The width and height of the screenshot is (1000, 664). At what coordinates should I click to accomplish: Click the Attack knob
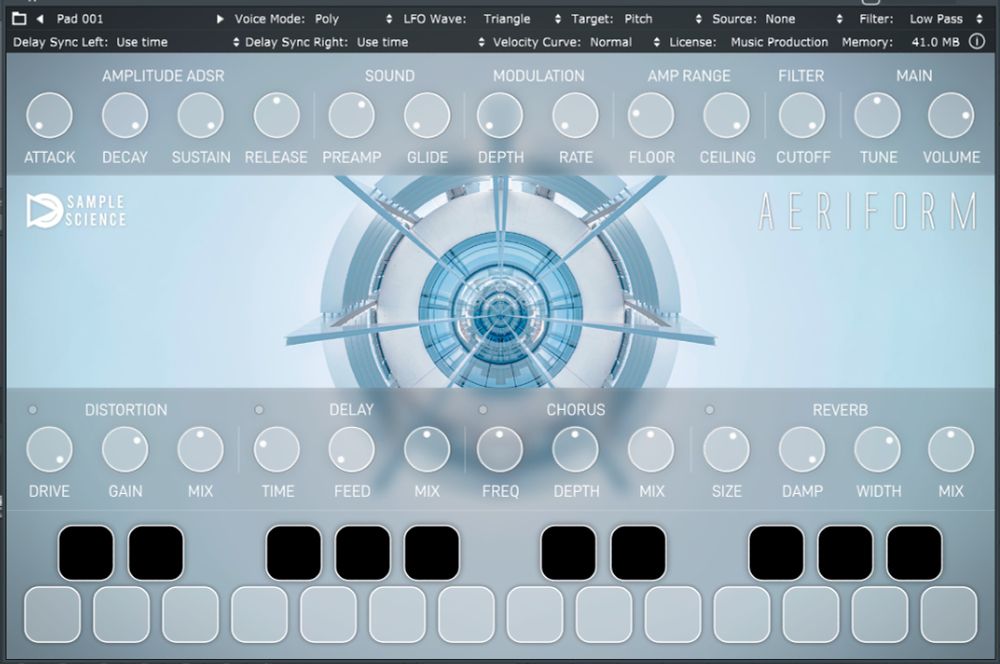(49, 115)
